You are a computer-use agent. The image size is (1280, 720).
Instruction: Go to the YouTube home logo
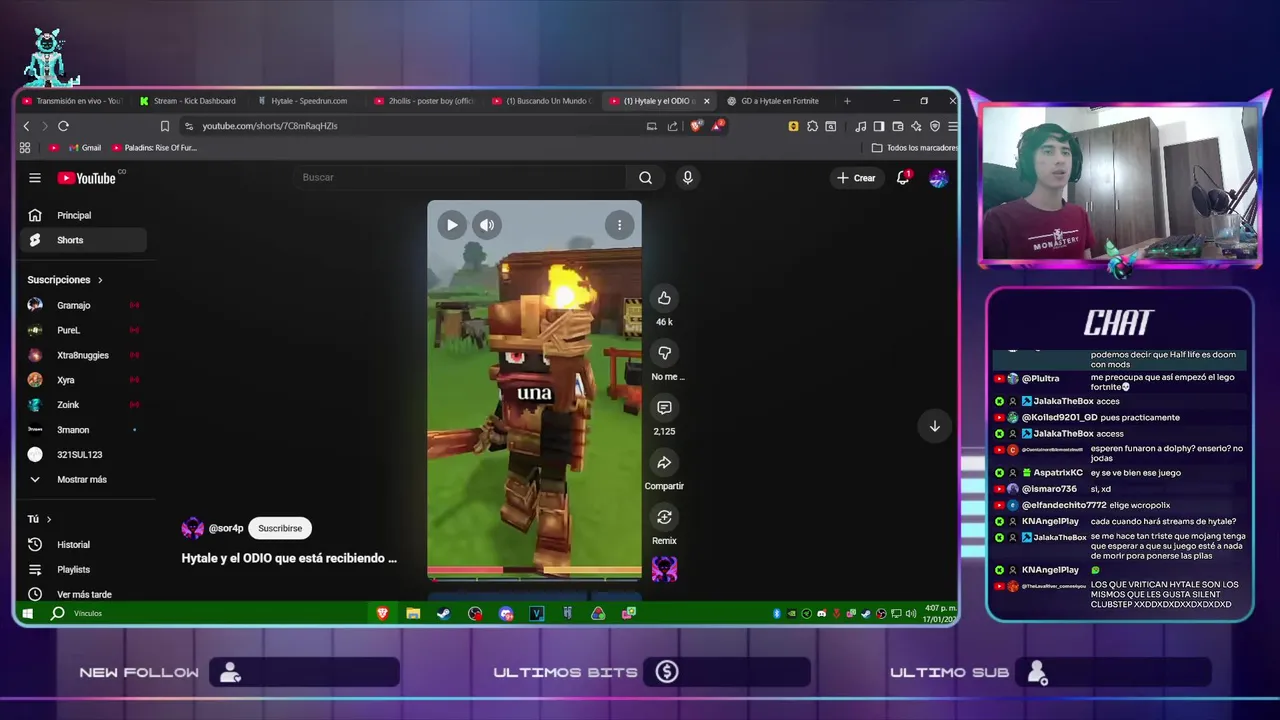click(x=87, y=178)
